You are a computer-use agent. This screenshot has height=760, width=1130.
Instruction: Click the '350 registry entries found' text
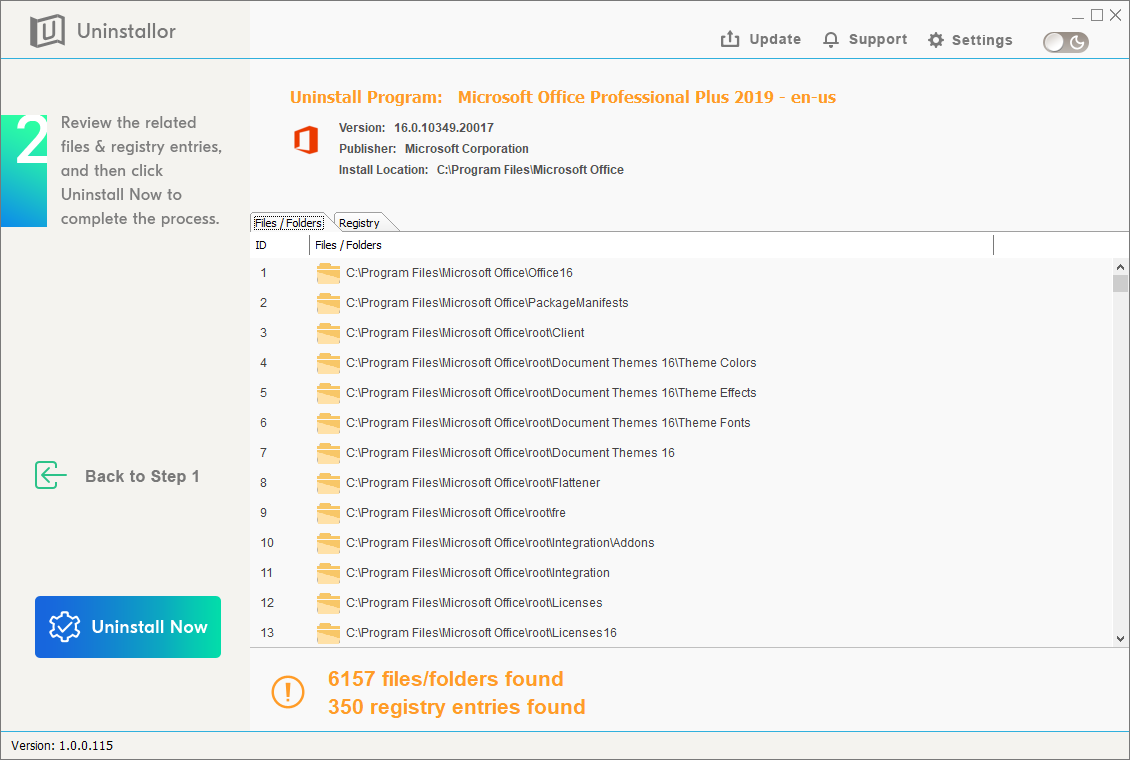[x=456, y=707]
